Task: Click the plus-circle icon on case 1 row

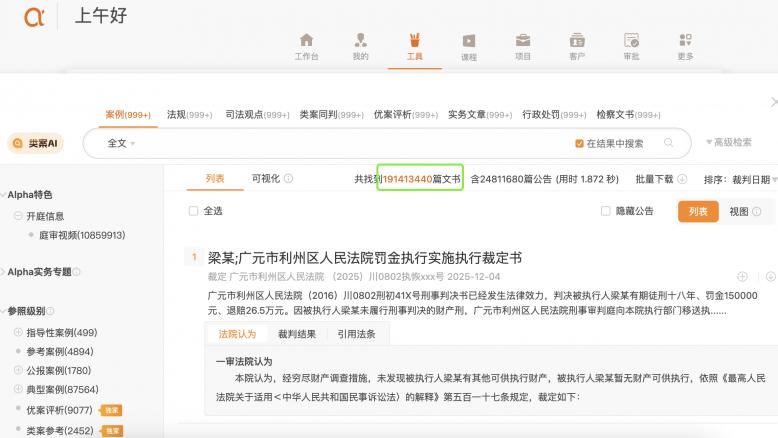Action: (742, 276)
